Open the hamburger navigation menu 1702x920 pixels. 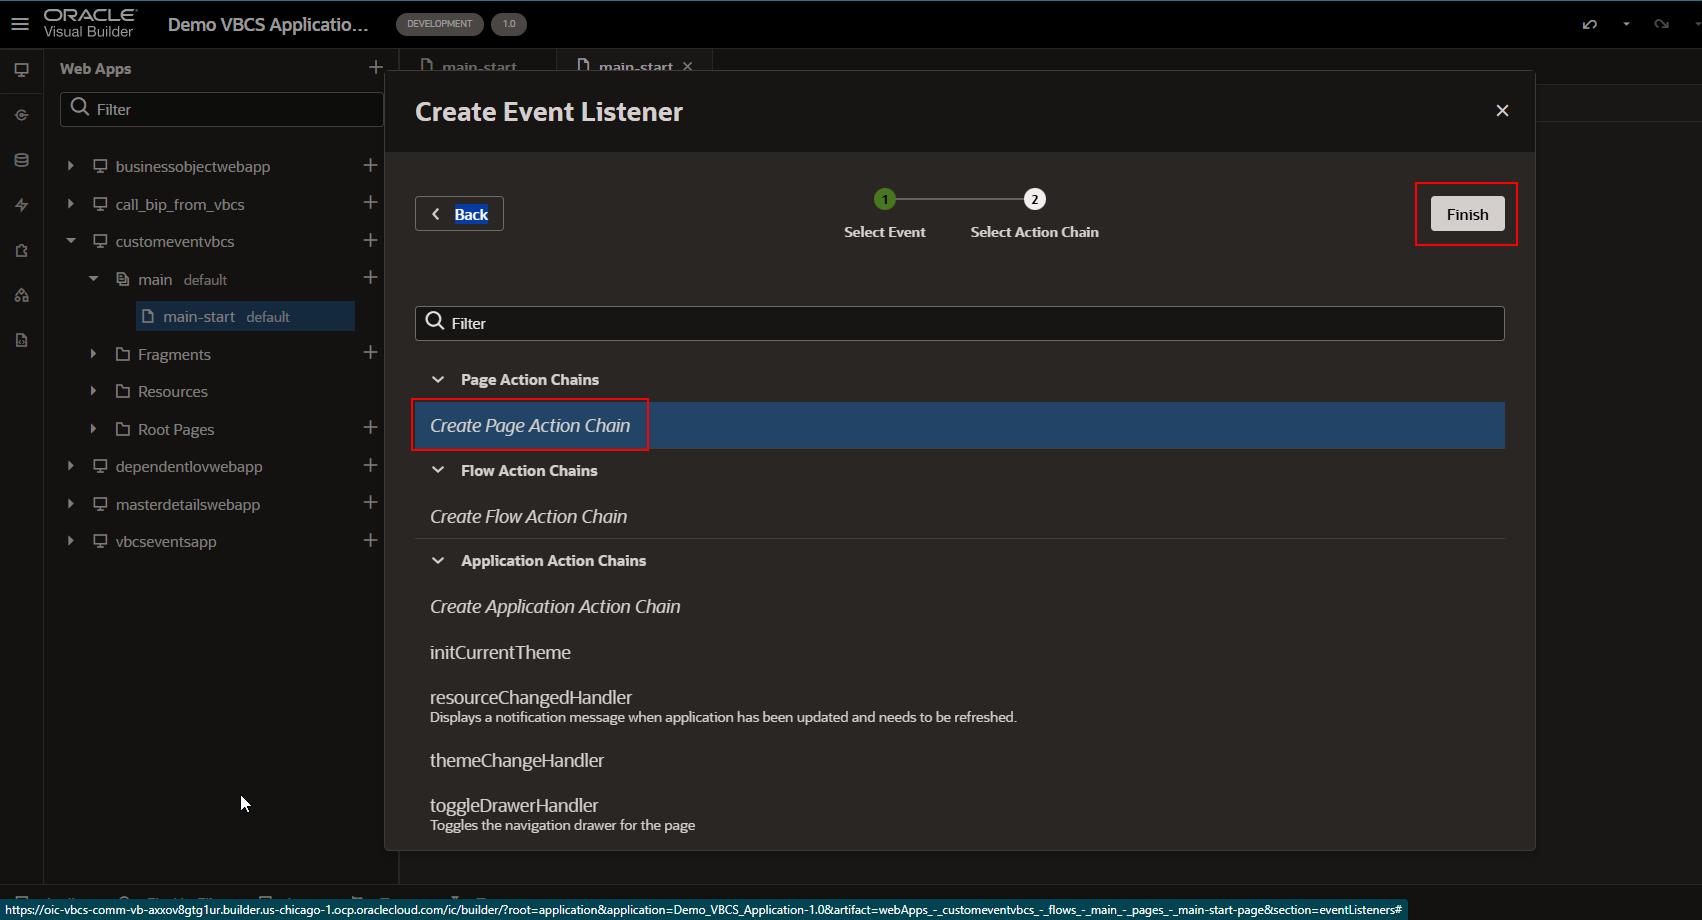(20, 24)
